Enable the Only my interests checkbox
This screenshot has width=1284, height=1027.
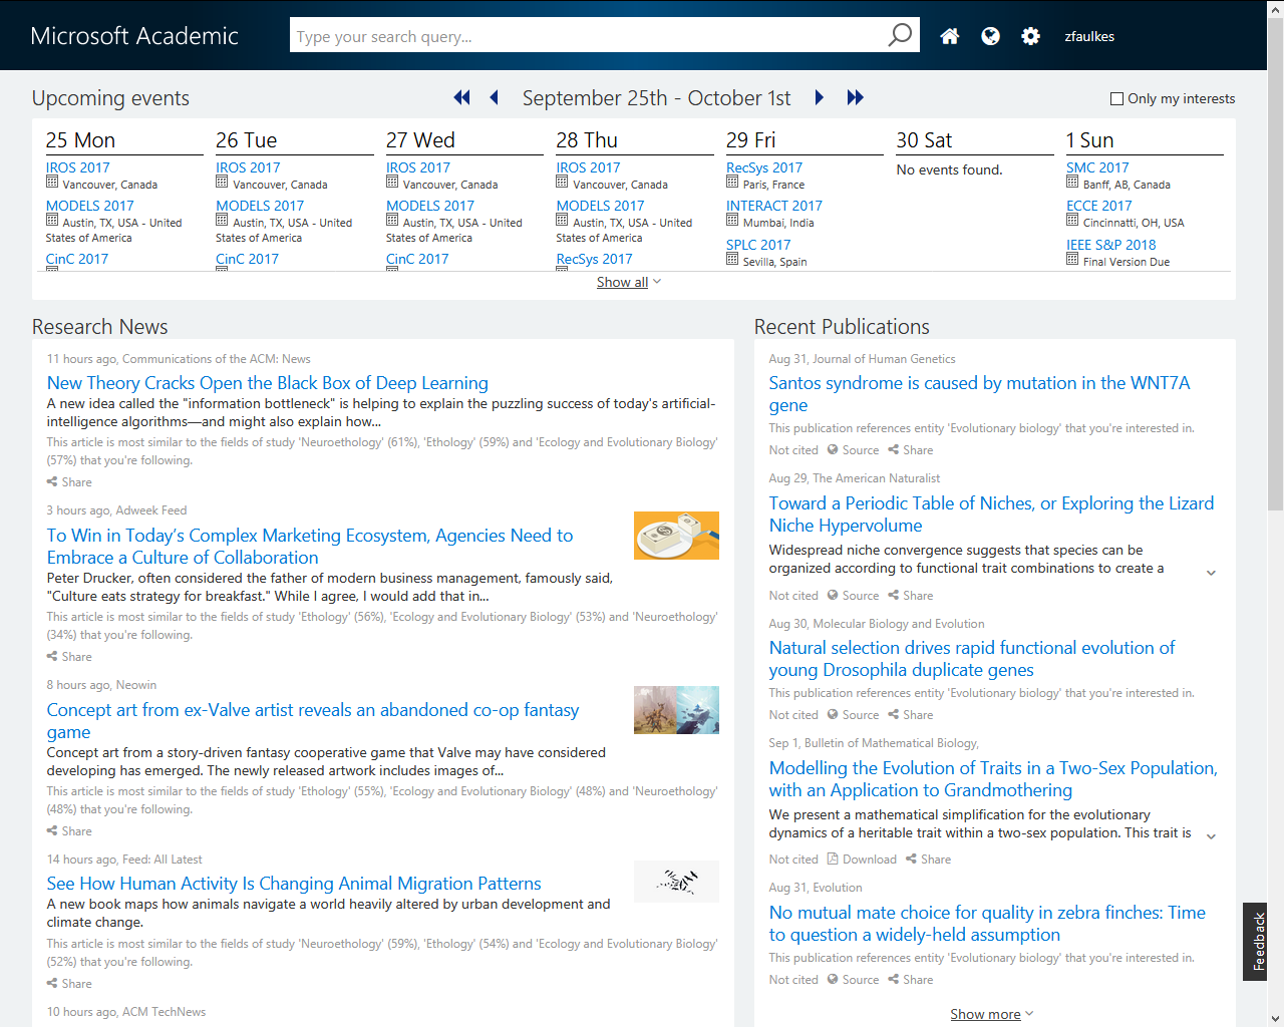tap(1117, 98)
